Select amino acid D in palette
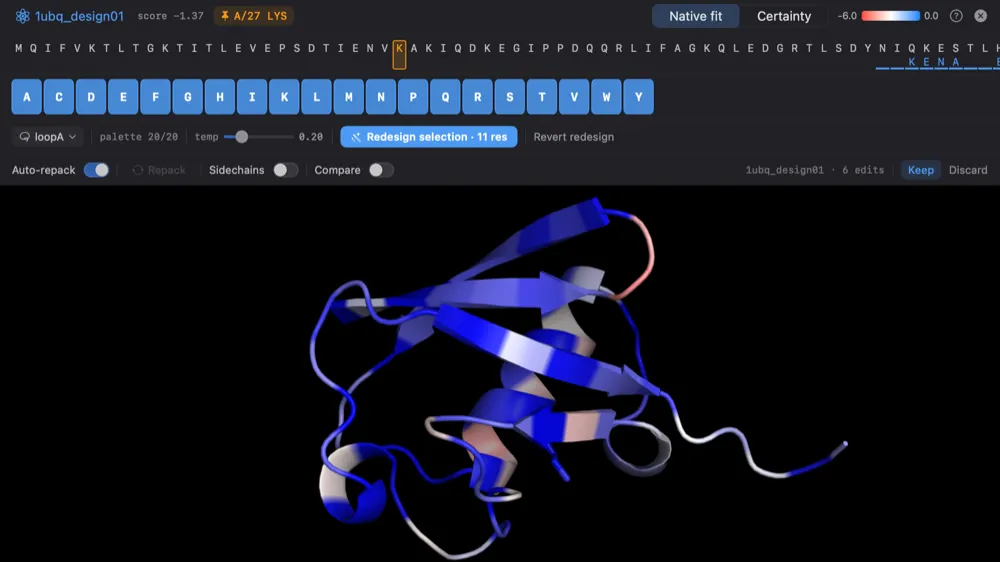This screenshot has width=1000, height=562. pos(91,97)
